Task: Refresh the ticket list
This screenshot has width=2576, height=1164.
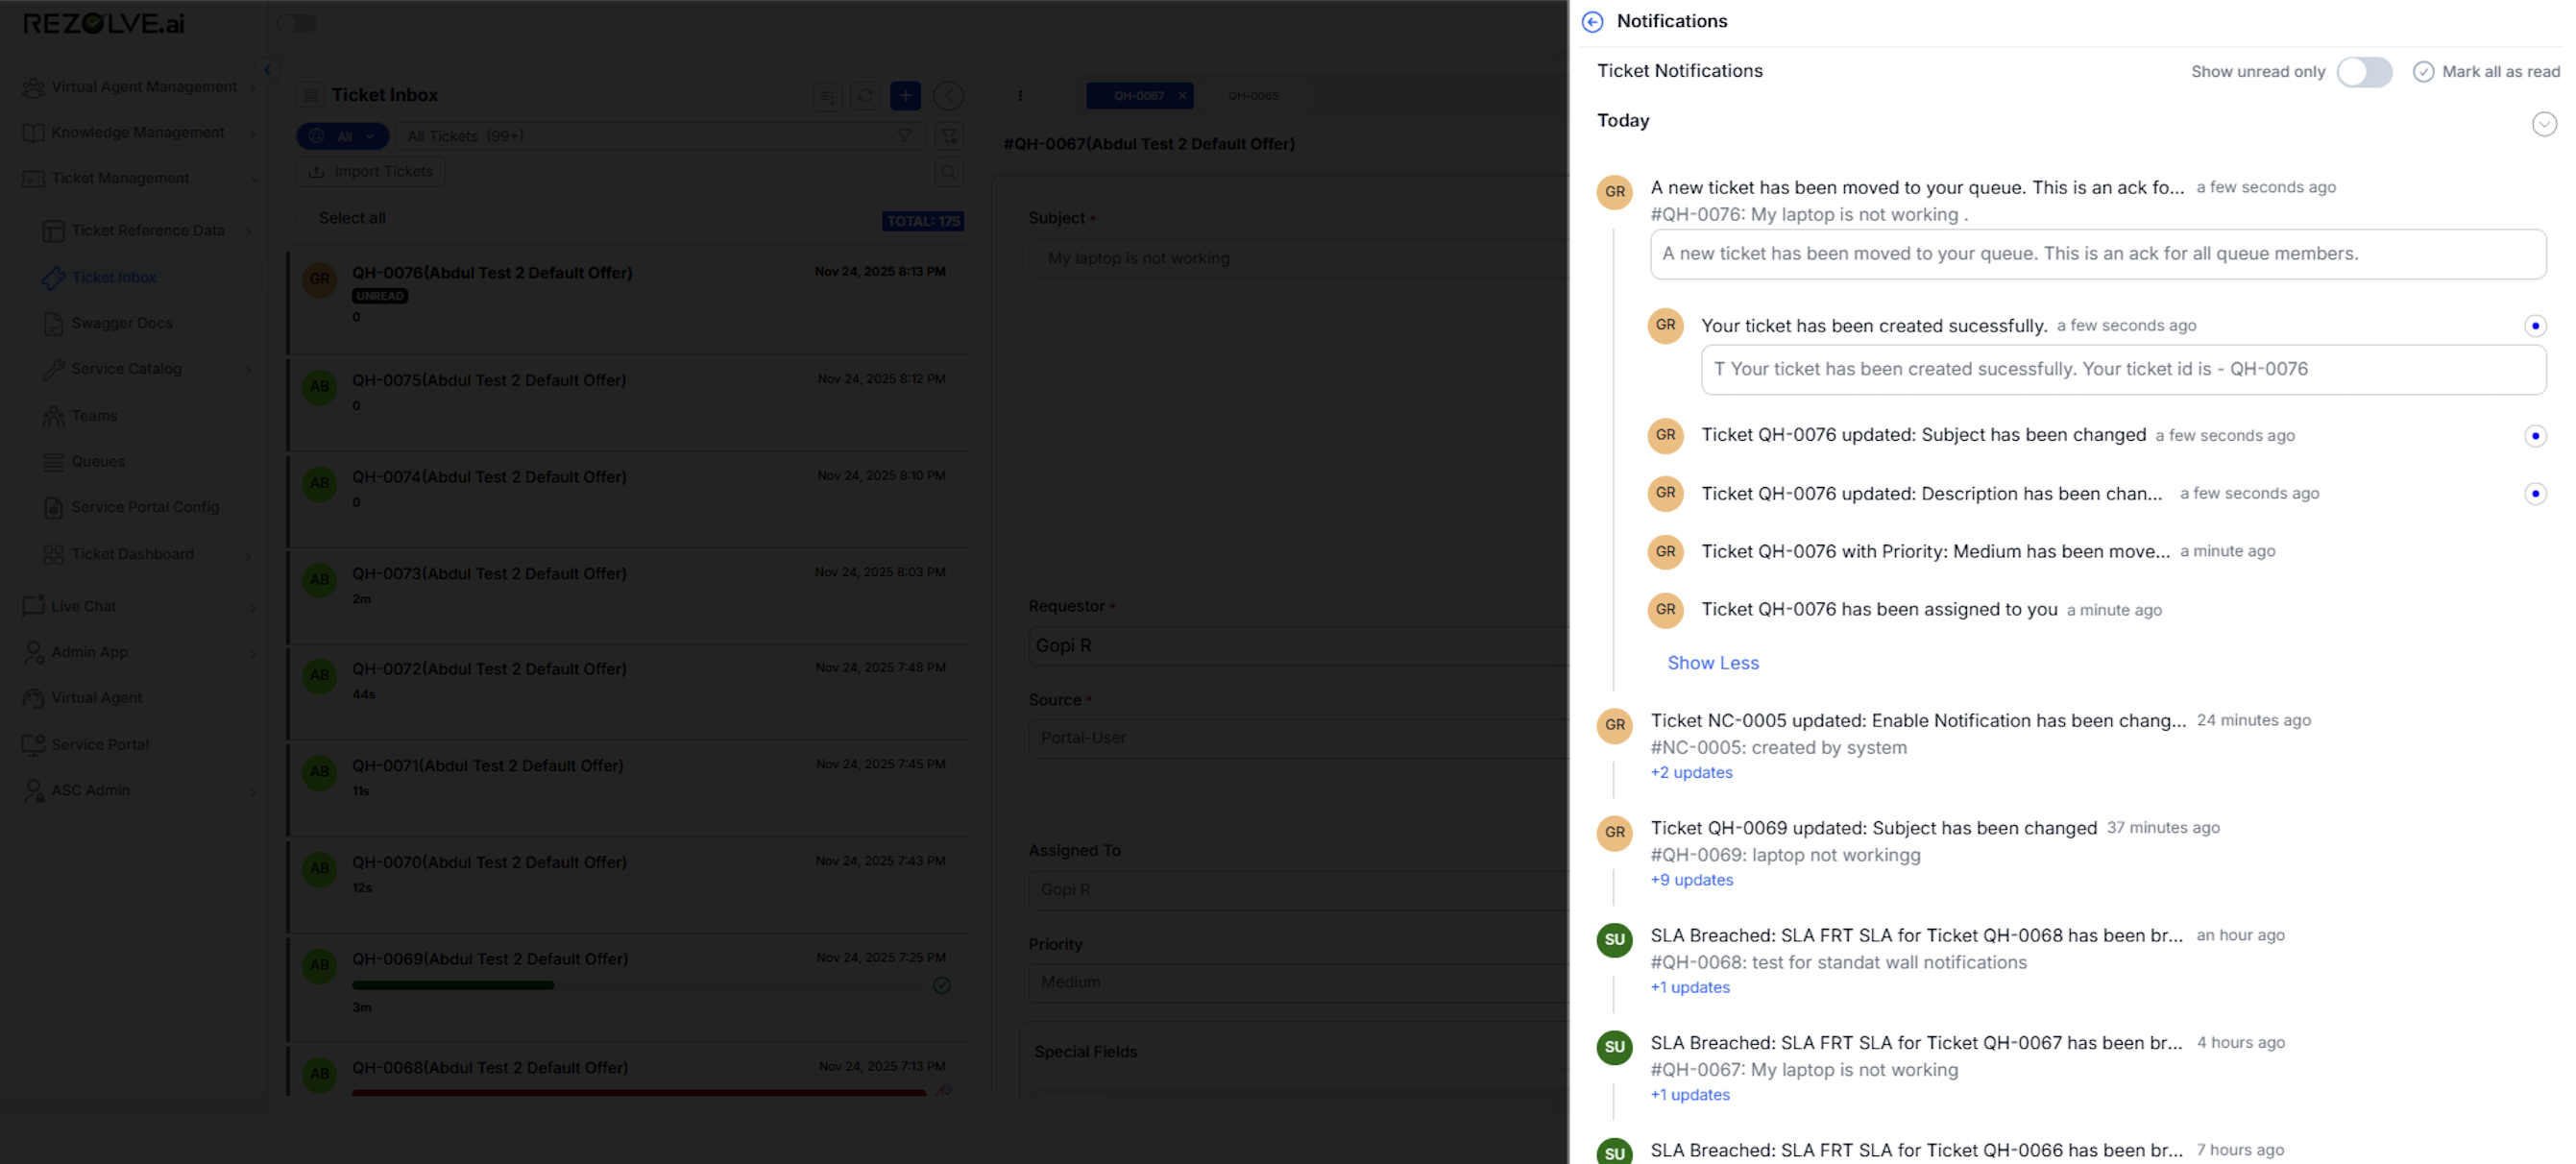Action: (x=864, y=95)
